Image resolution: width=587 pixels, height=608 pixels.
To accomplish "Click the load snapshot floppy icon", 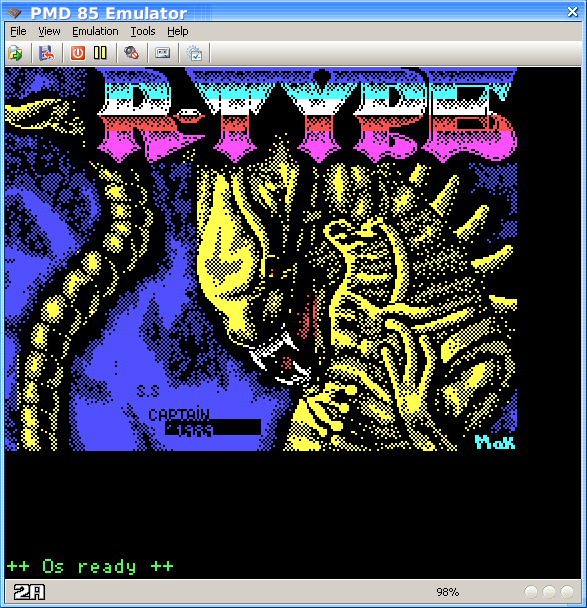I will 47,53.
